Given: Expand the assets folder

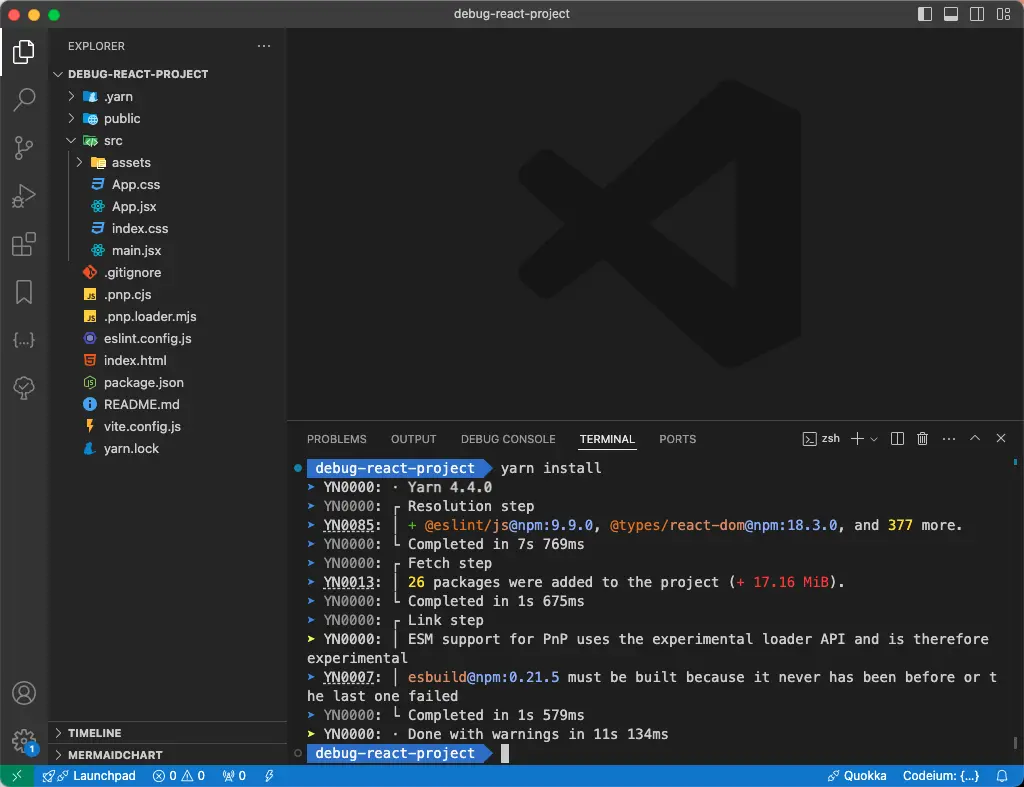Looking at the screenshot, I should [x=130, y=162].
